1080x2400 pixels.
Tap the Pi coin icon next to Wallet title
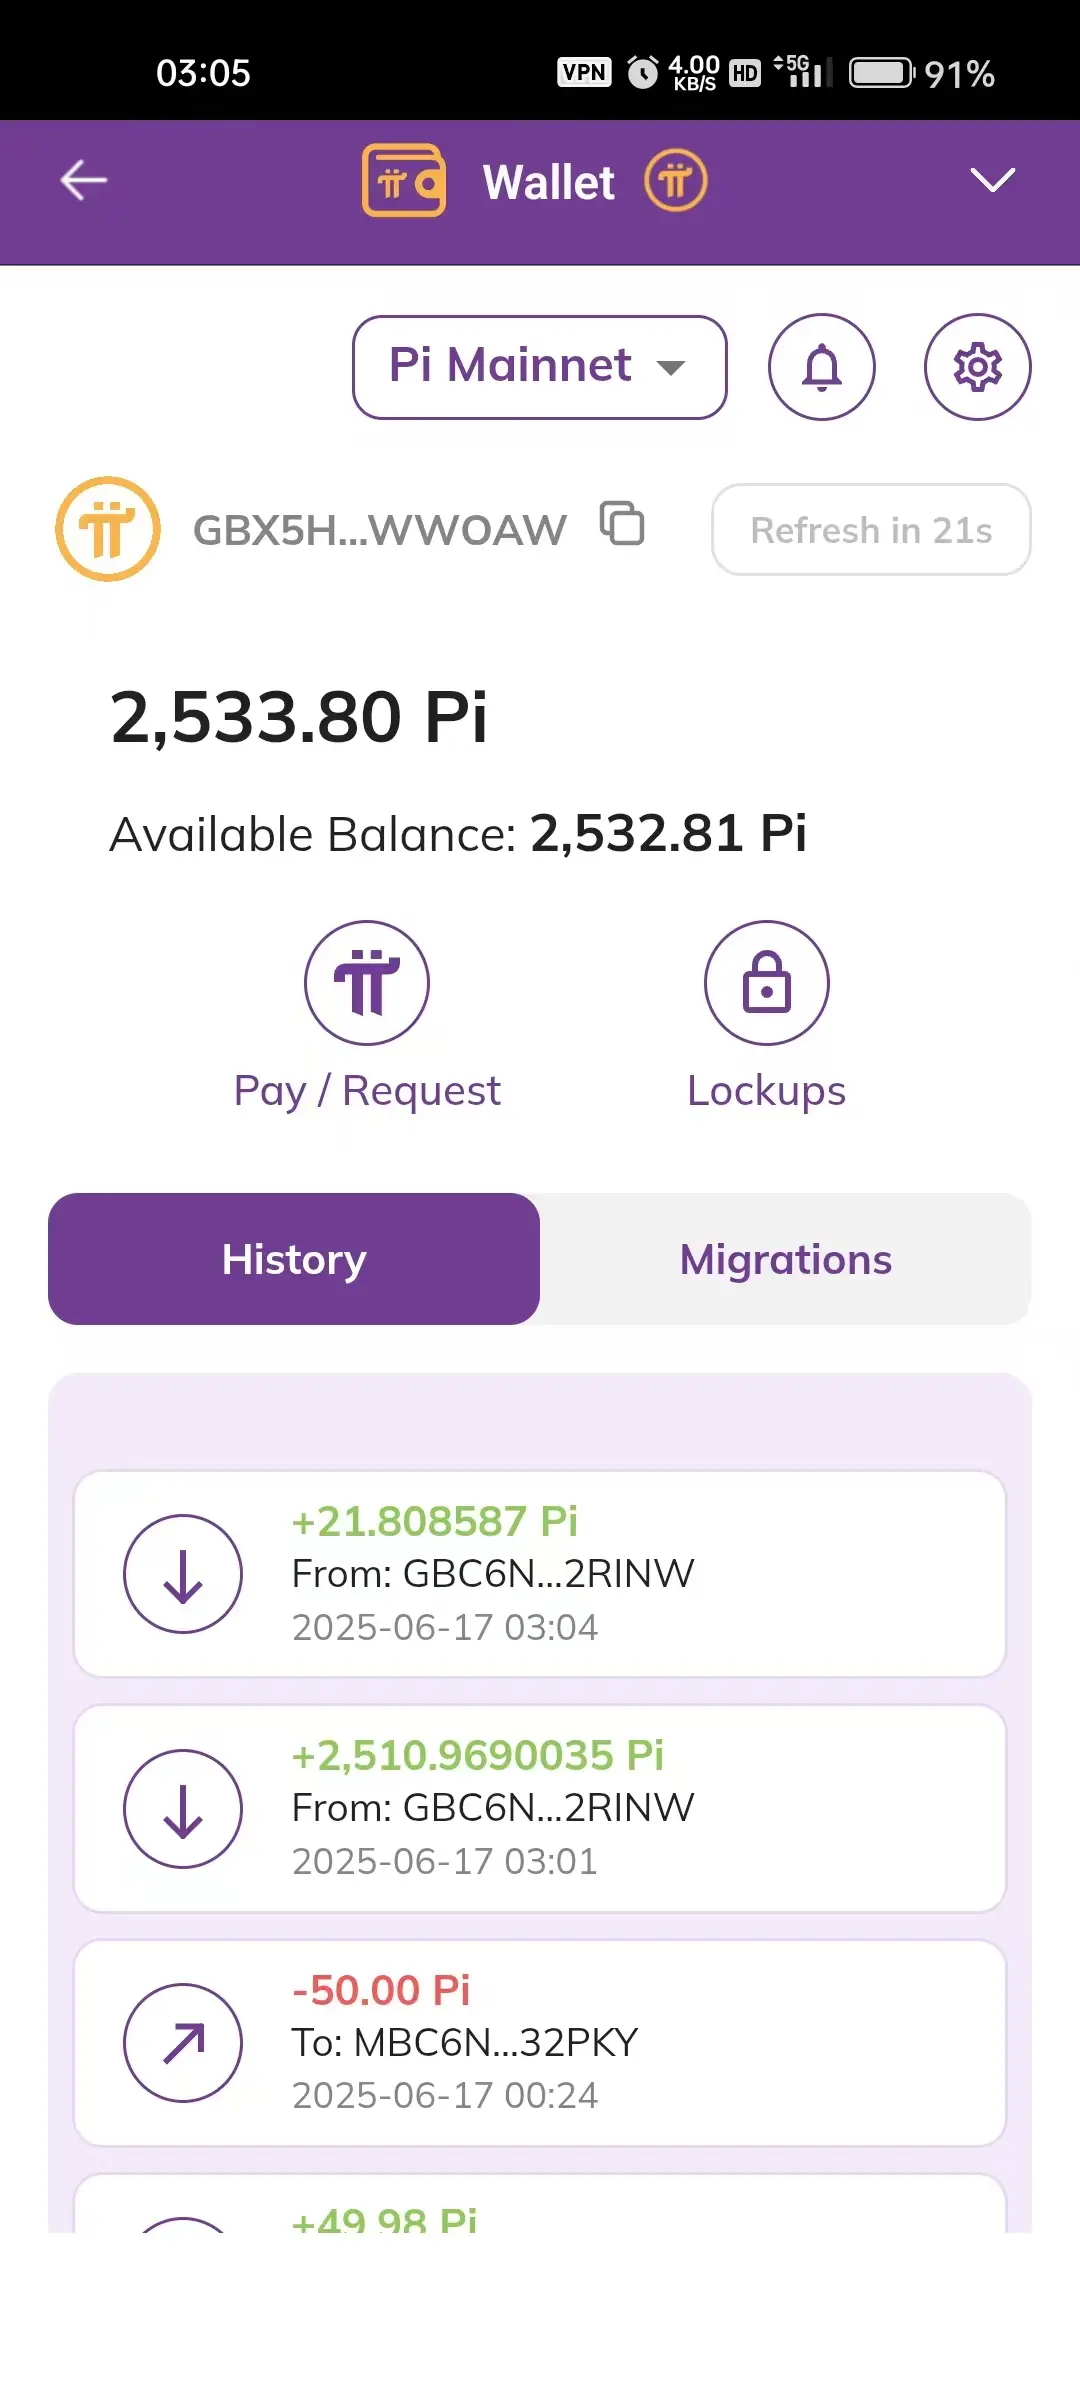click(x=676, y=181)
